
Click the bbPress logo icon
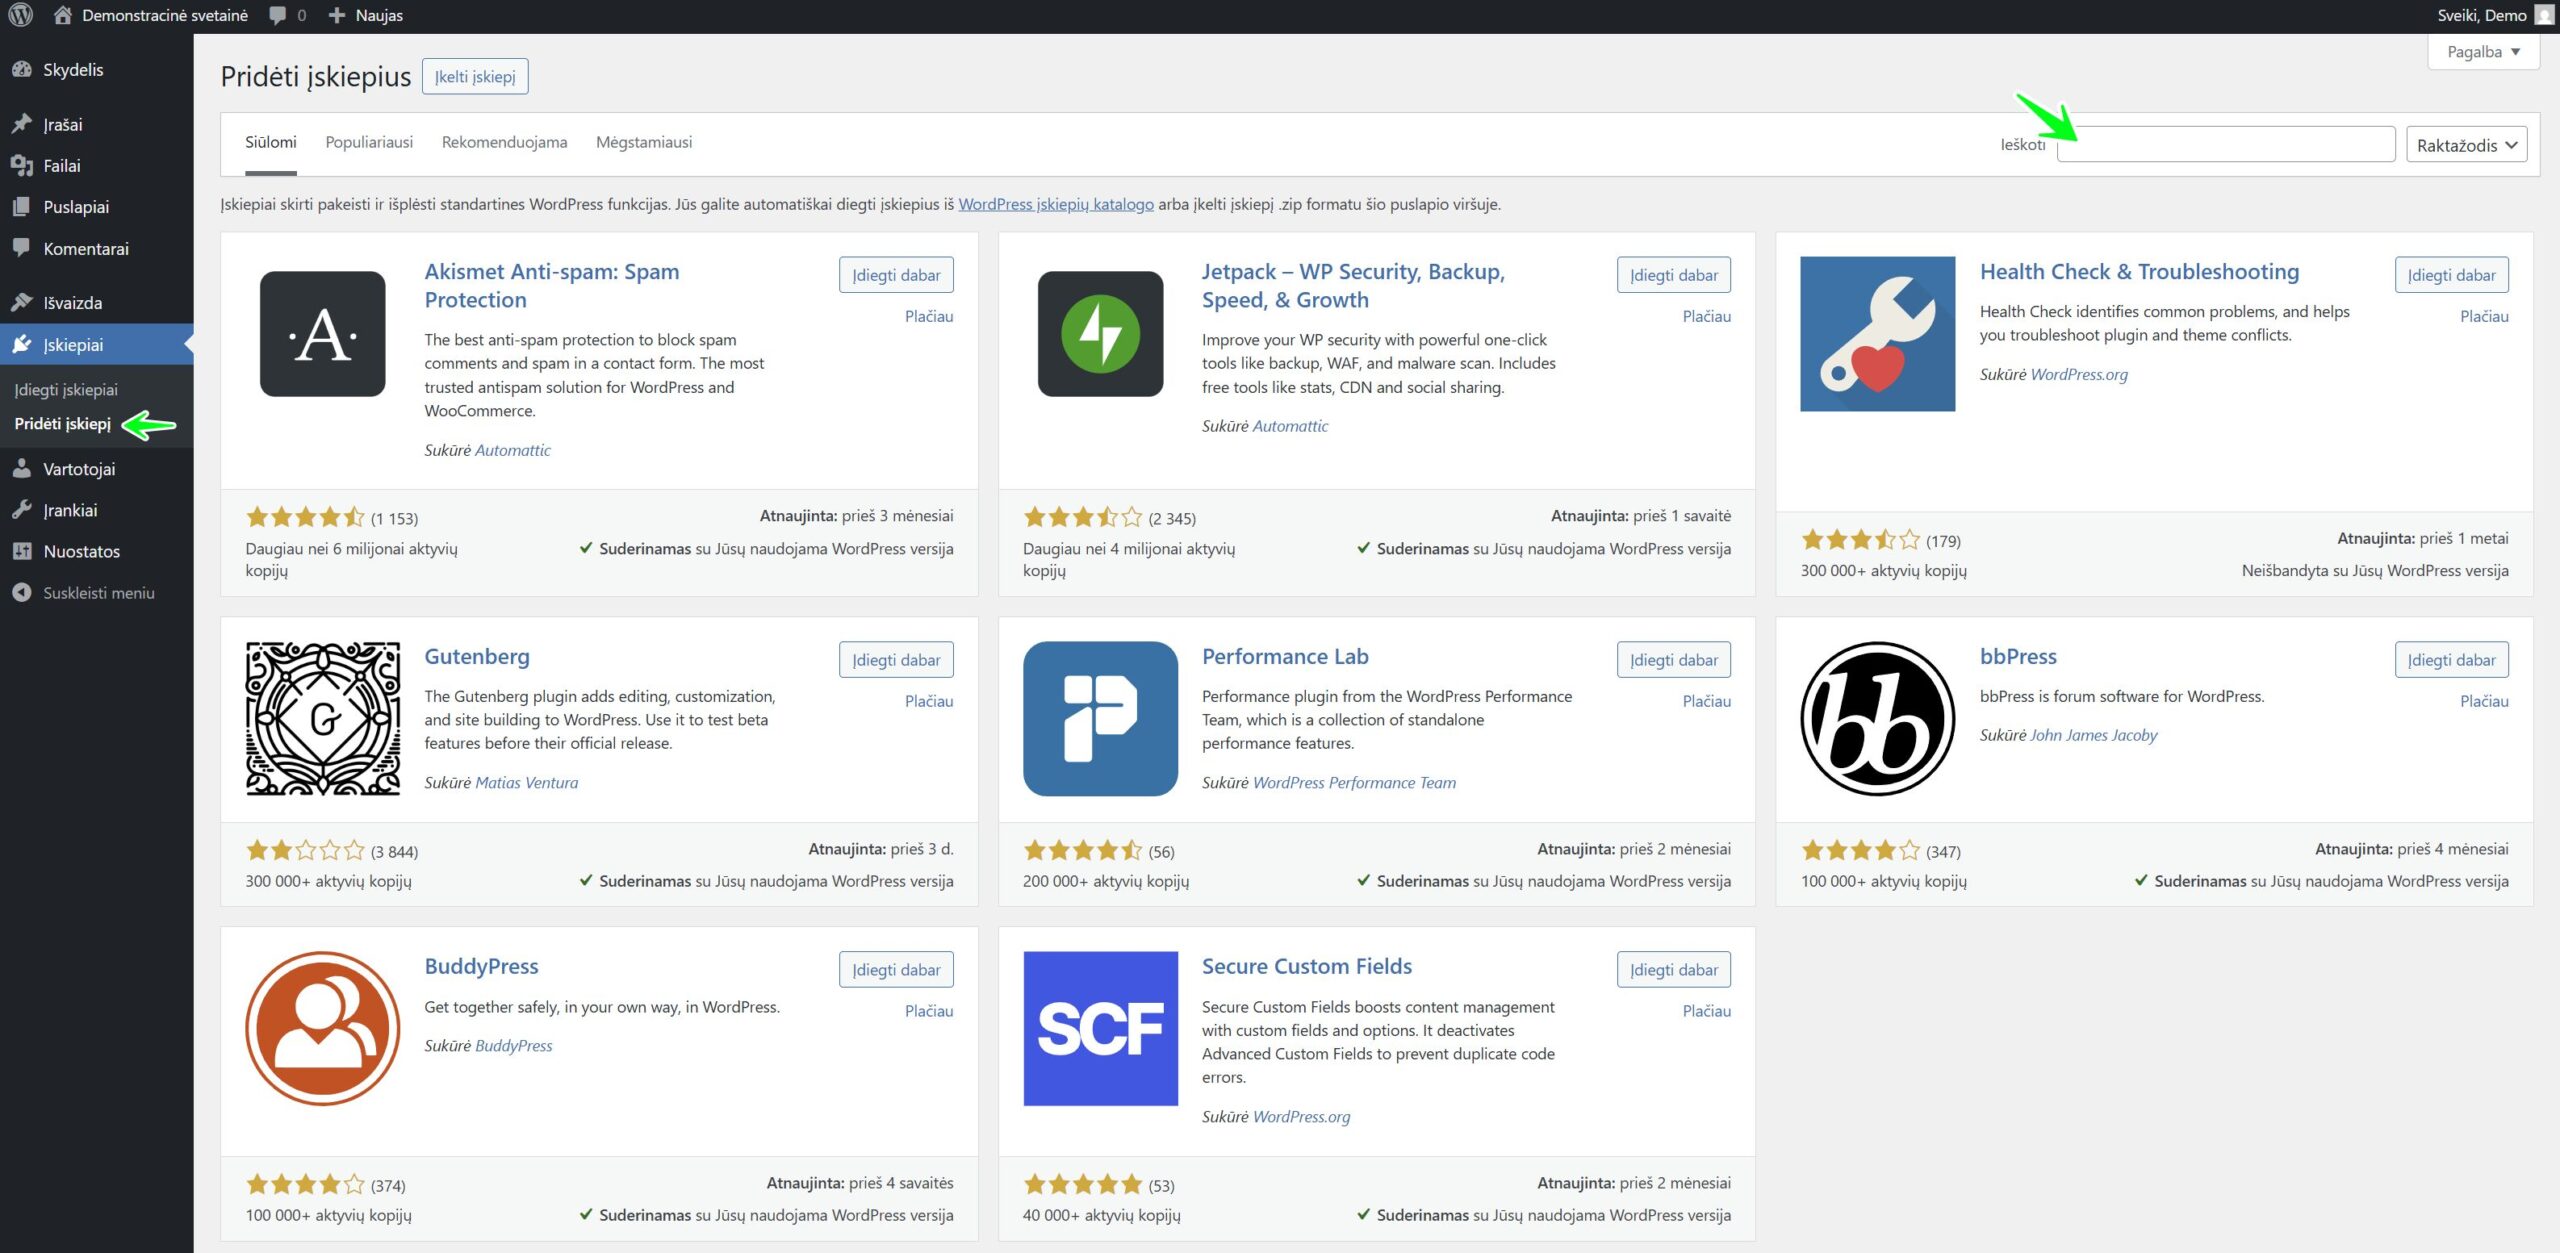click(x=1877, y=718)
